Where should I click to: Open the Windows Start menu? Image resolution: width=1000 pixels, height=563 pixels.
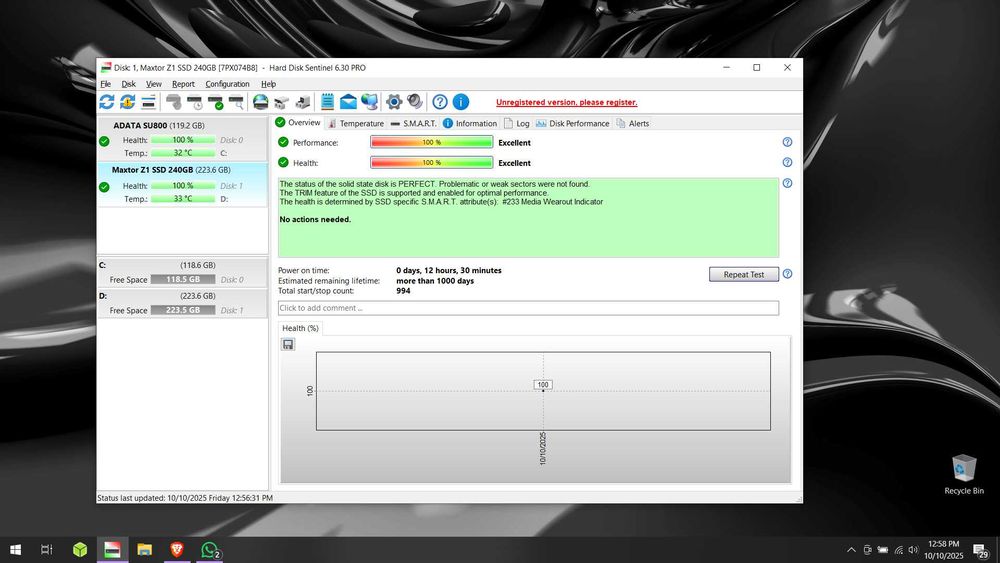[15, 549]
